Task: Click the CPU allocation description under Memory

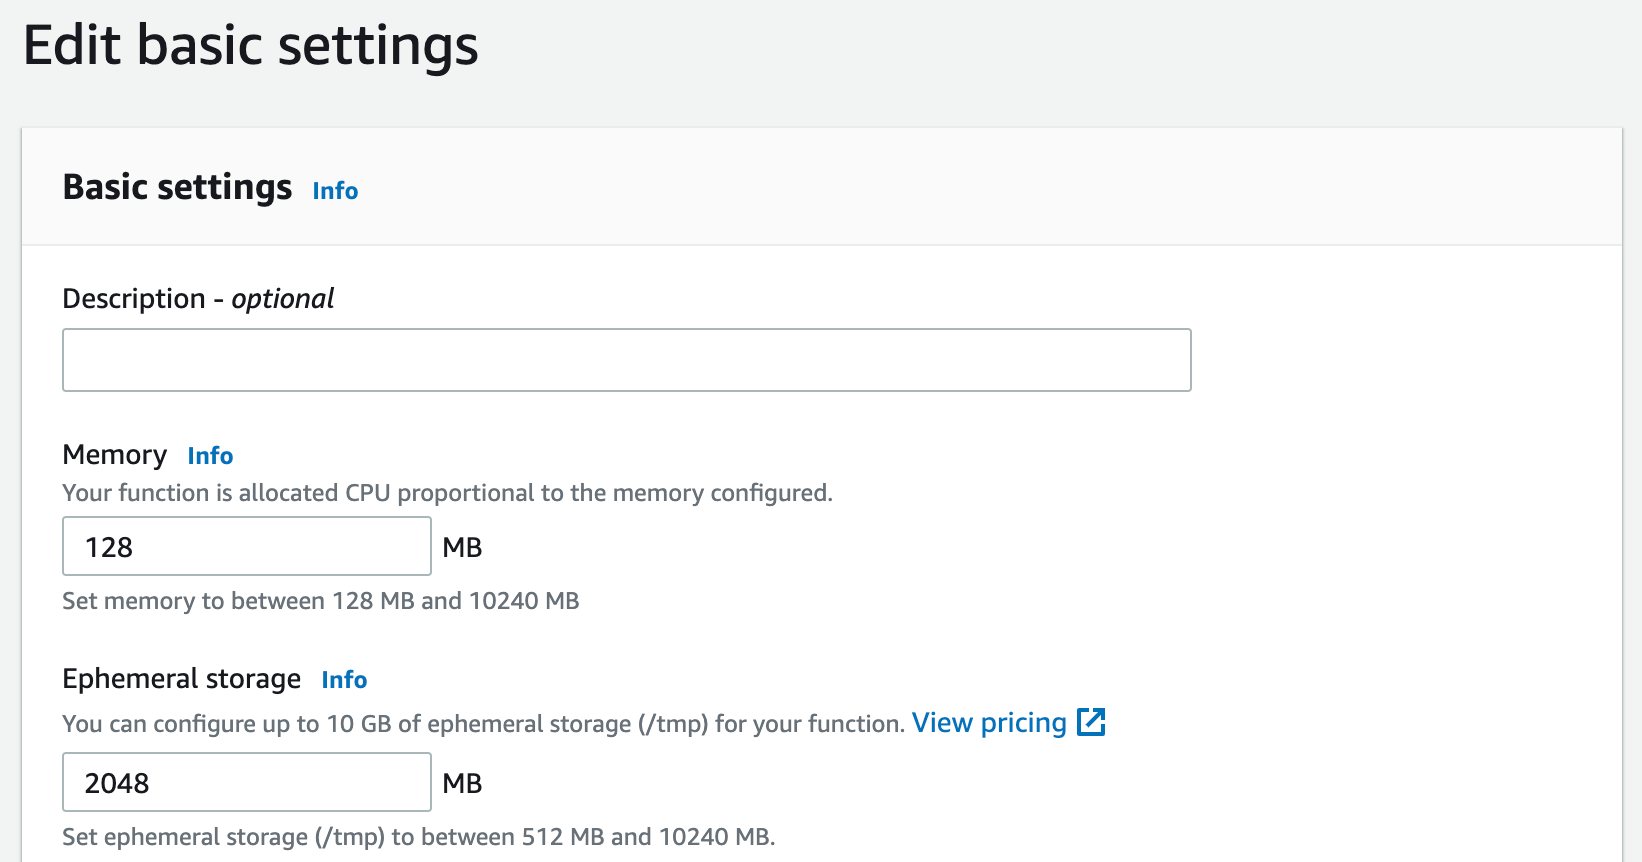Action: 447,493
